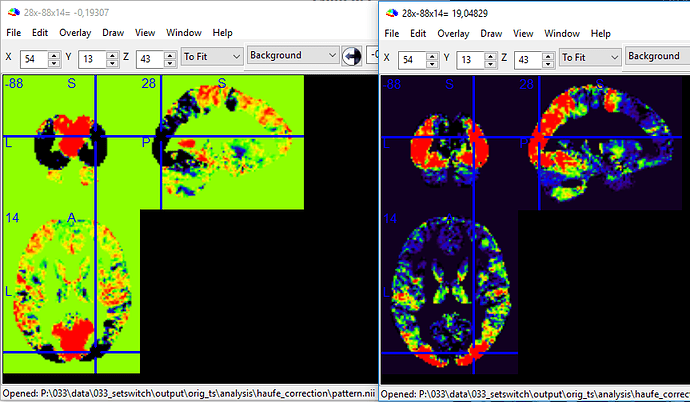Open Window menu in left window

click(x=184, y=33)
